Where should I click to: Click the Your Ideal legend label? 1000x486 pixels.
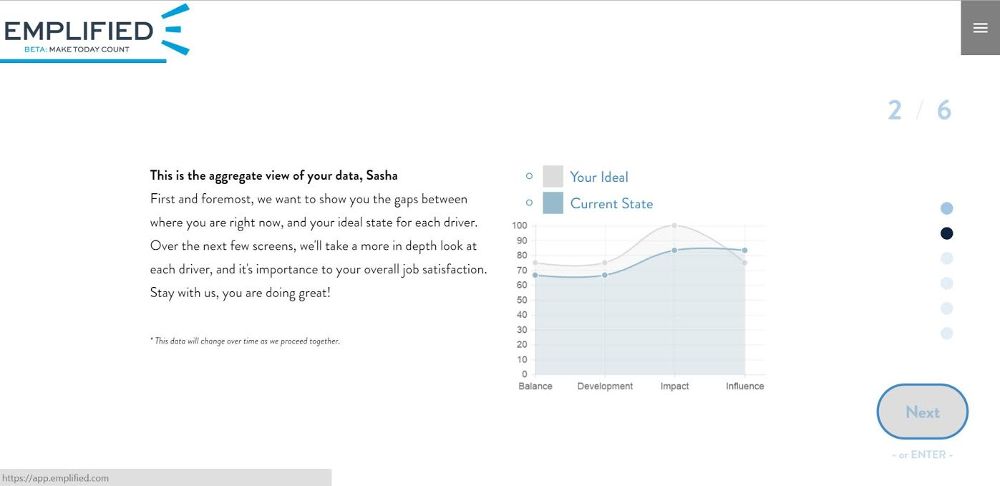tap(599, 177)
